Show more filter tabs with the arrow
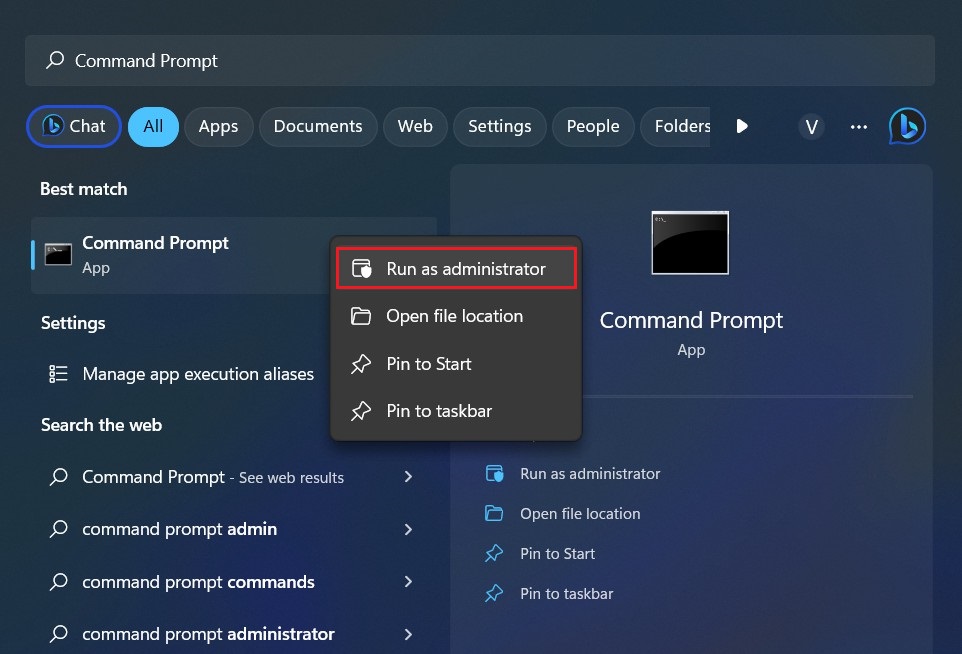Screen dimensions: 962x654 pos(742,126)
